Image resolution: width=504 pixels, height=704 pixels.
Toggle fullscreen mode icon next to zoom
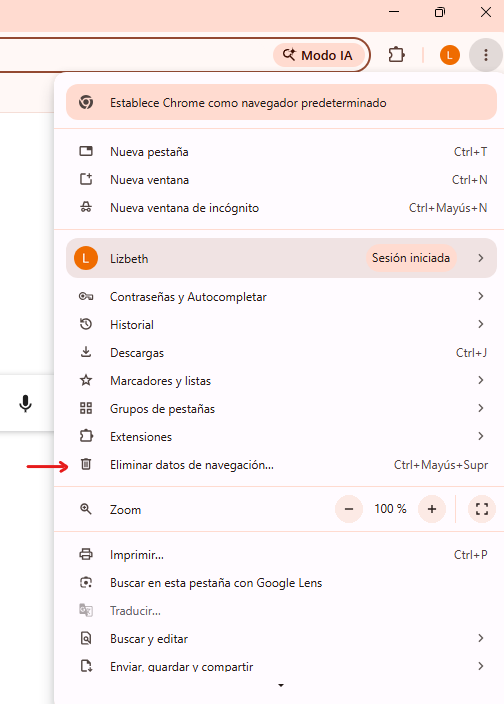point(482,509)
